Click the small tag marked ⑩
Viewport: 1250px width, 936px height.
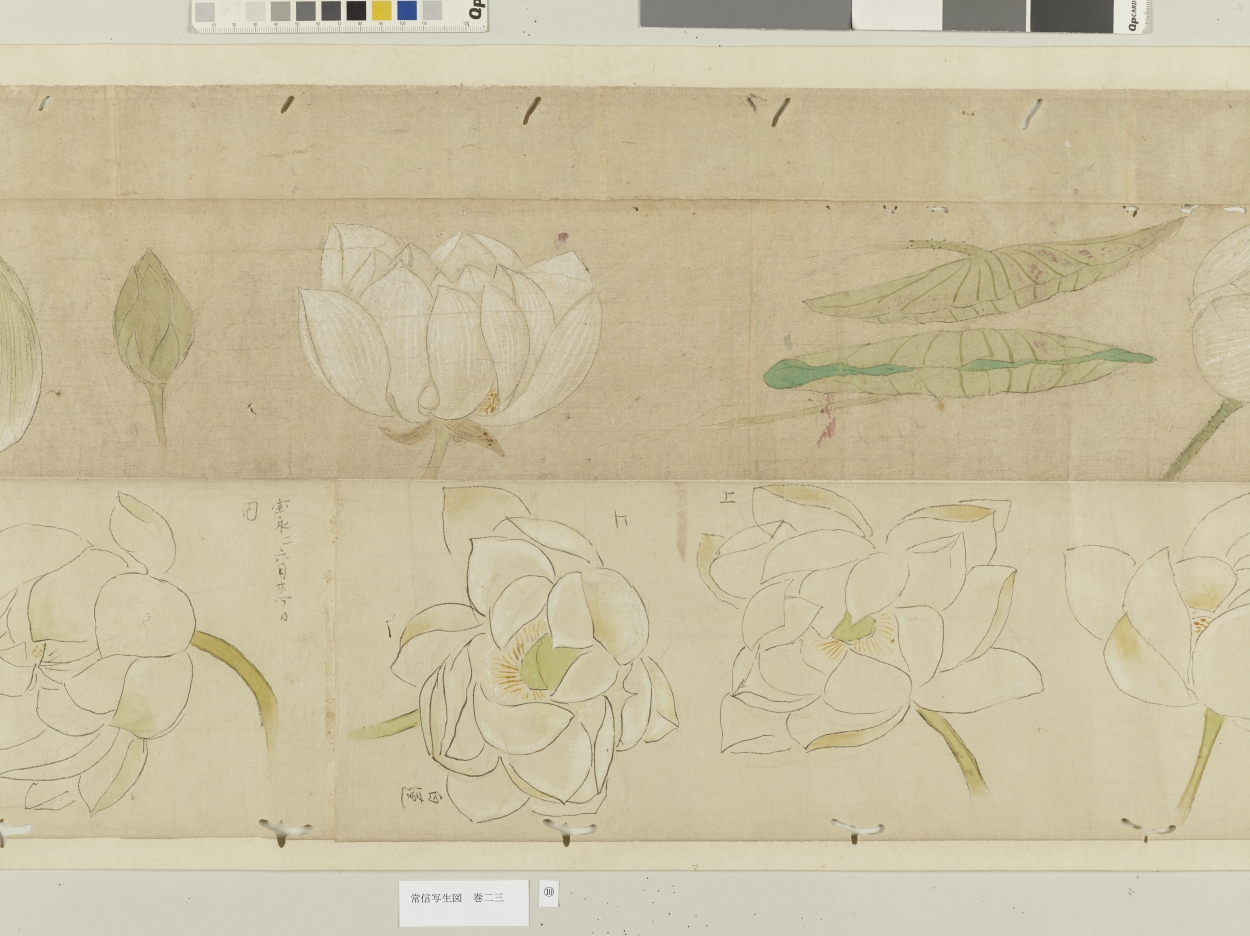[x=548, y=893]
